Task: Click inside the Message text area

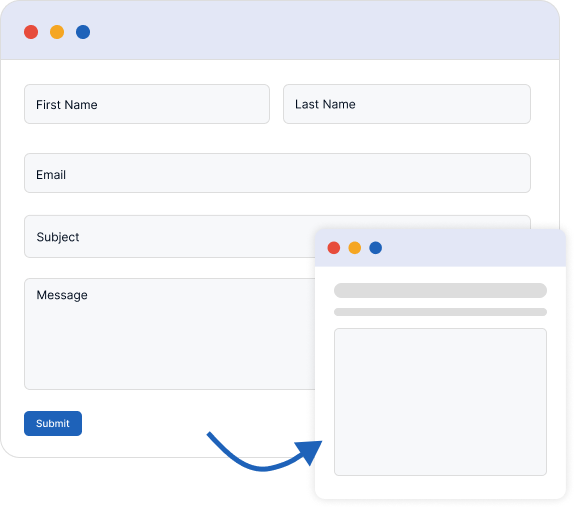Action: click(169, 334)
